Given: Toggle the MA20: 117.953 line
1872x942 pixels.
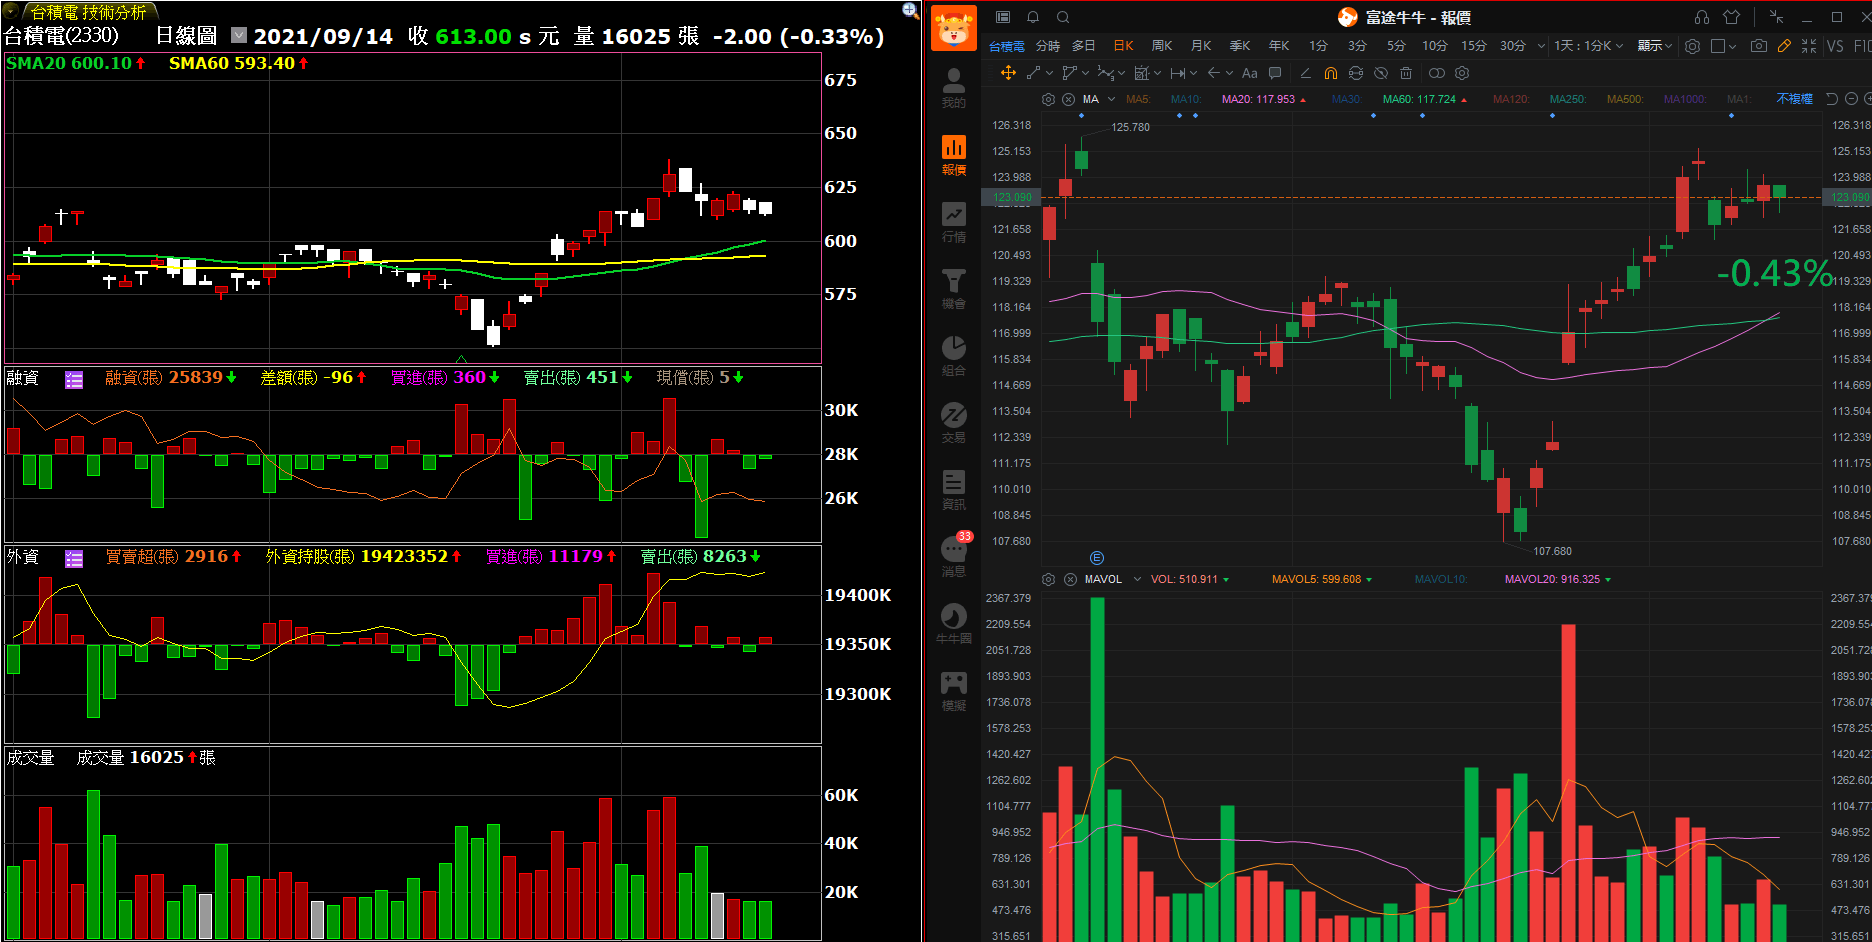Looking at the screenshot, I should [1264, 99].
